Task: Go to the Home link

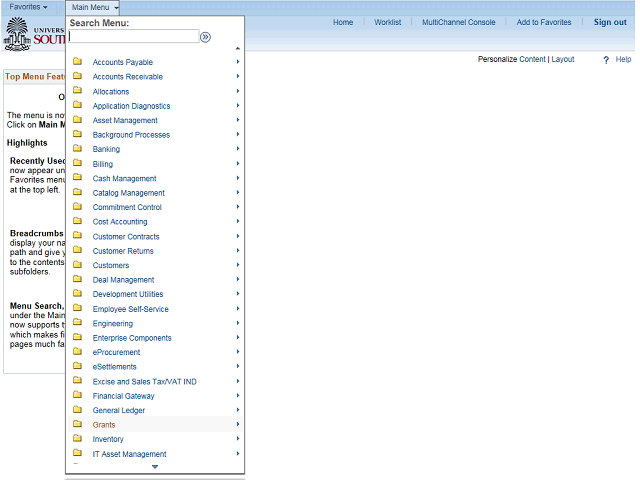Action: pyautogui.click(x=343, y=22)
